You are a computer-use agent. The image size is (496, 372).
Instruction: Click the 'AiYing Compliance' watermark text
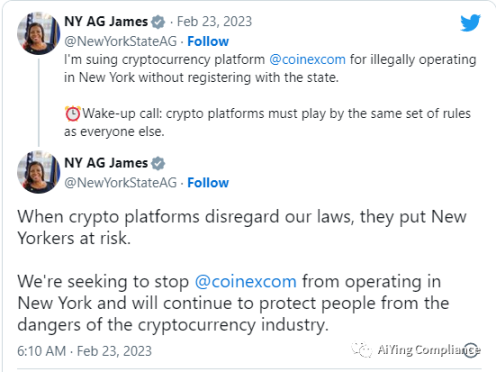pos(429,350)
